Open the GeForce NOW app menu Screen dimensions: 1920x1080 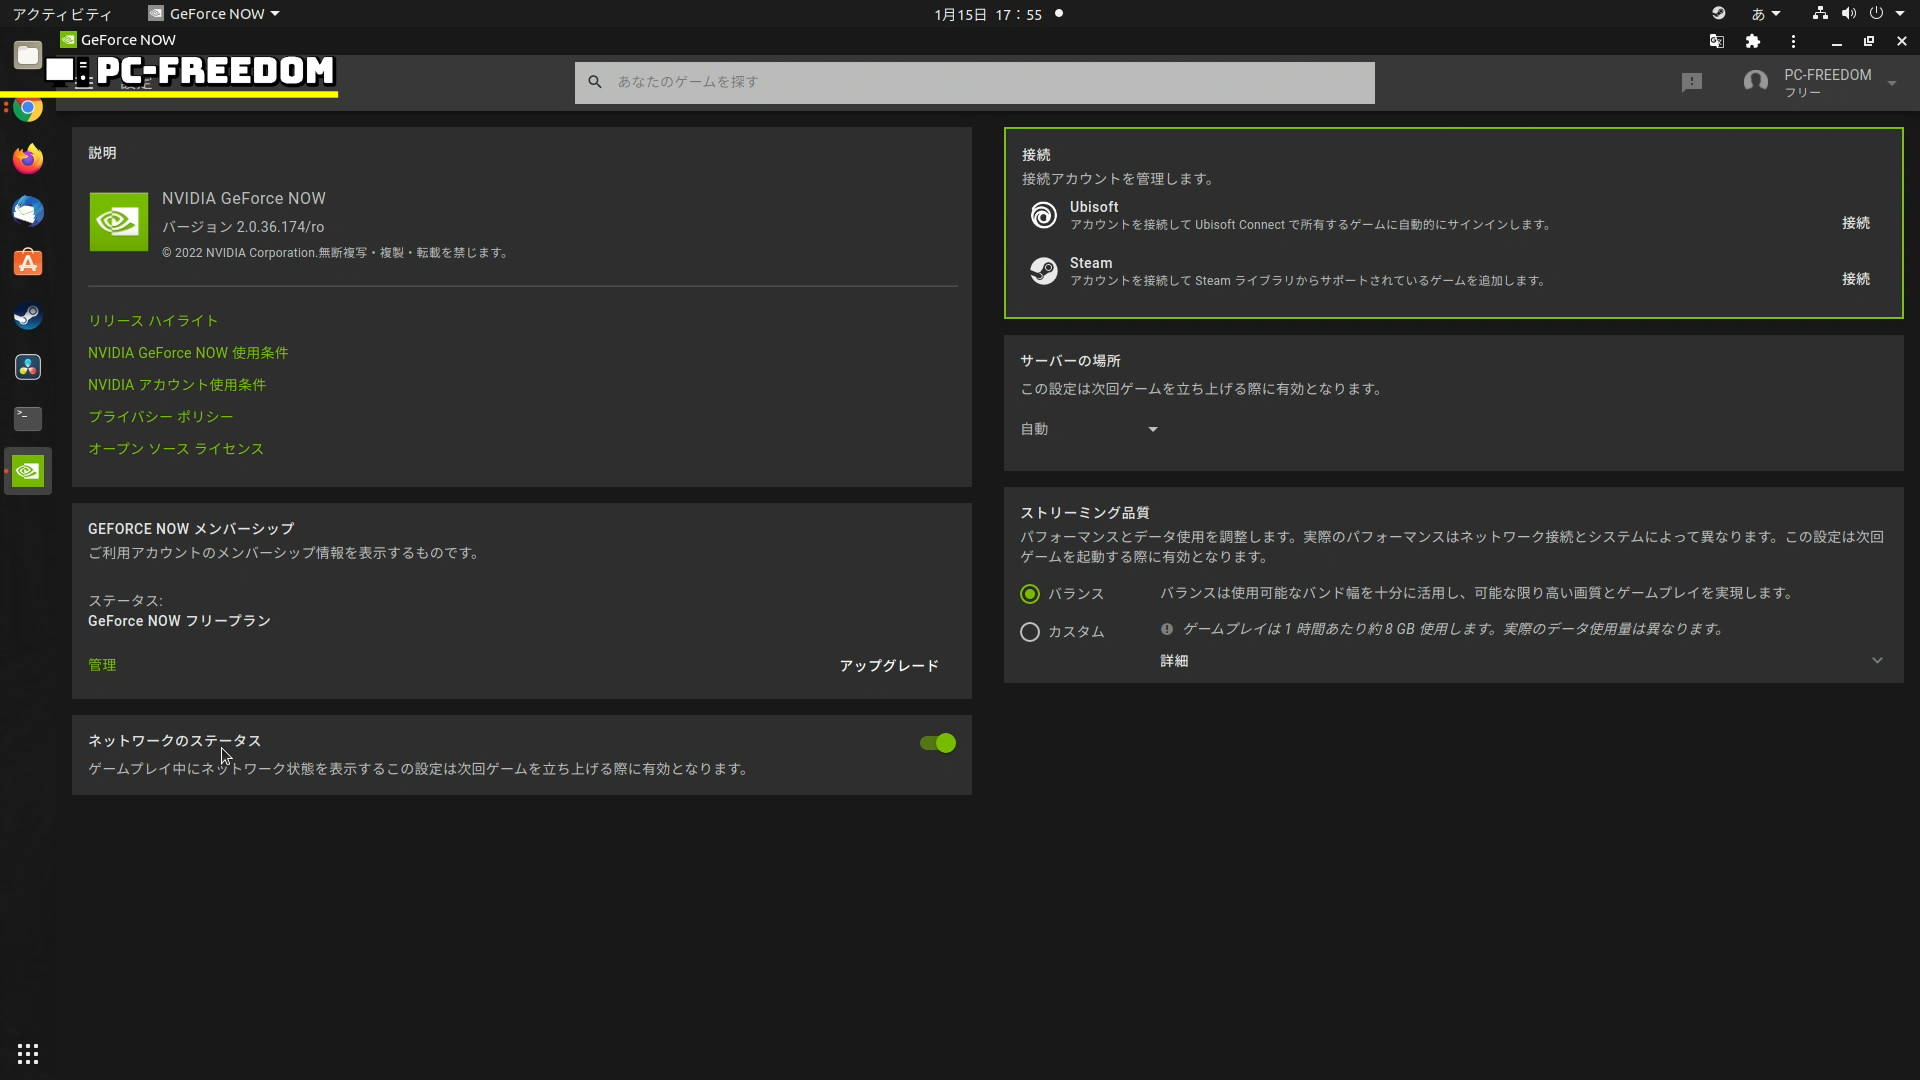tap(214, 14)
